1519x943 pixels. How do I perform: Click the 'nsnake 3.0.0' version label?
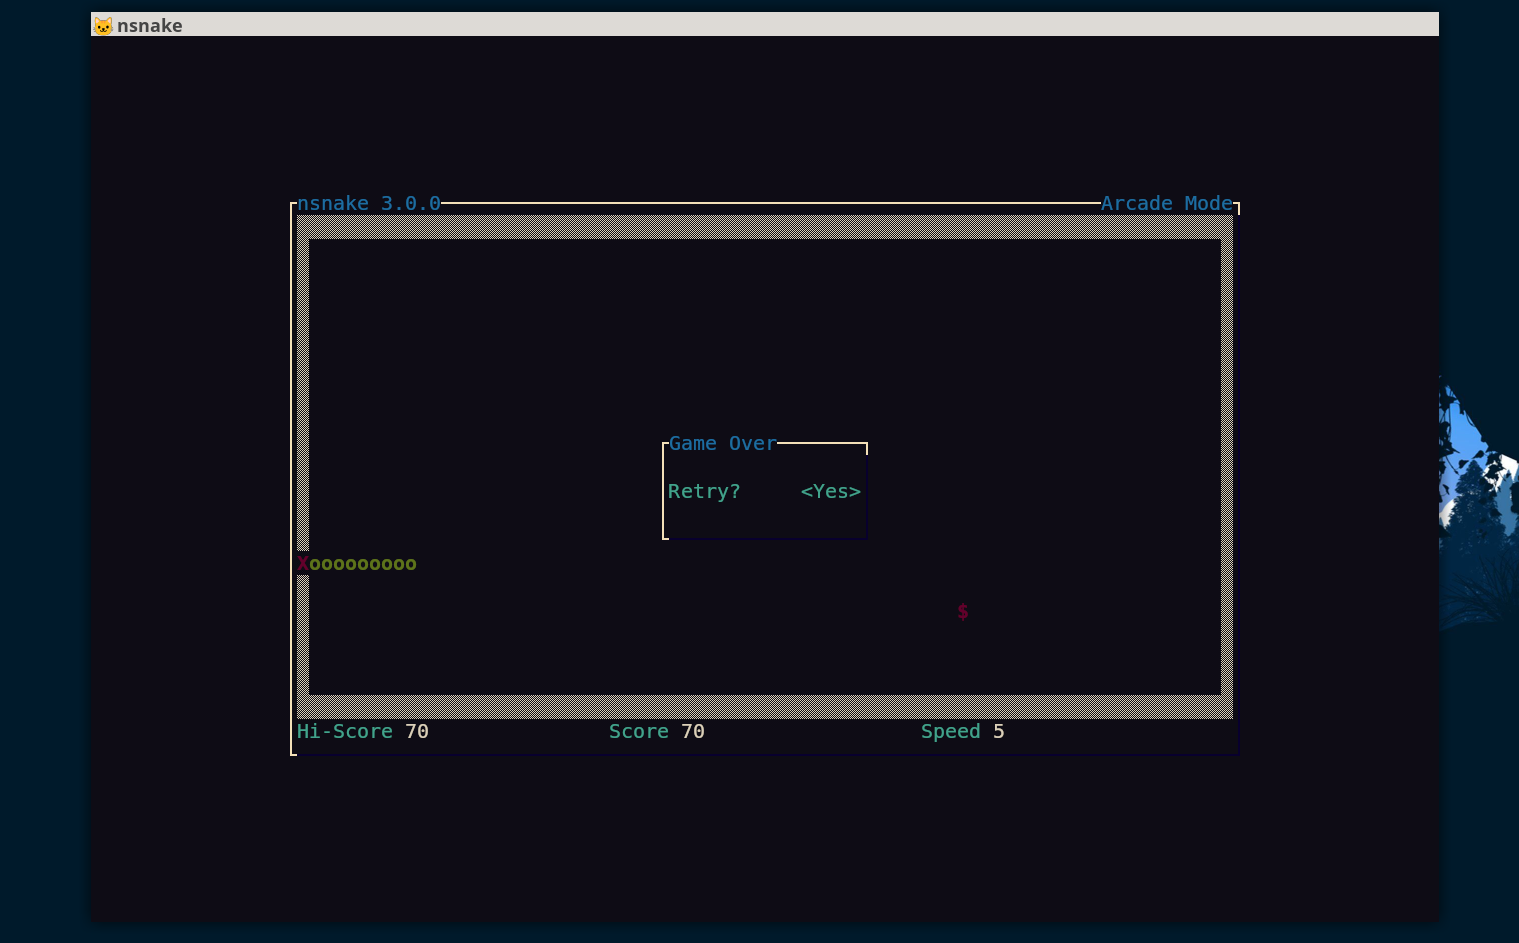pos(369,203)
